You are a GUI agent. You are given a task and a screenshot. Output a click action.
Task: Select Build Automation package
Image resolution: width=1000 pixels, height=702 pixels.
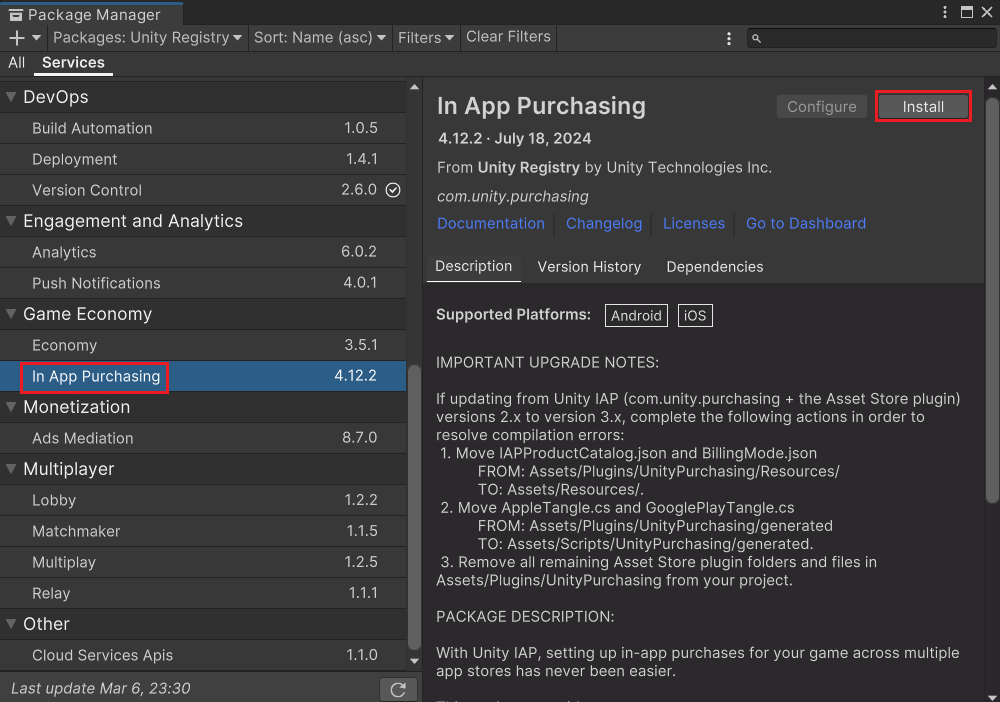tap(203, 128)
